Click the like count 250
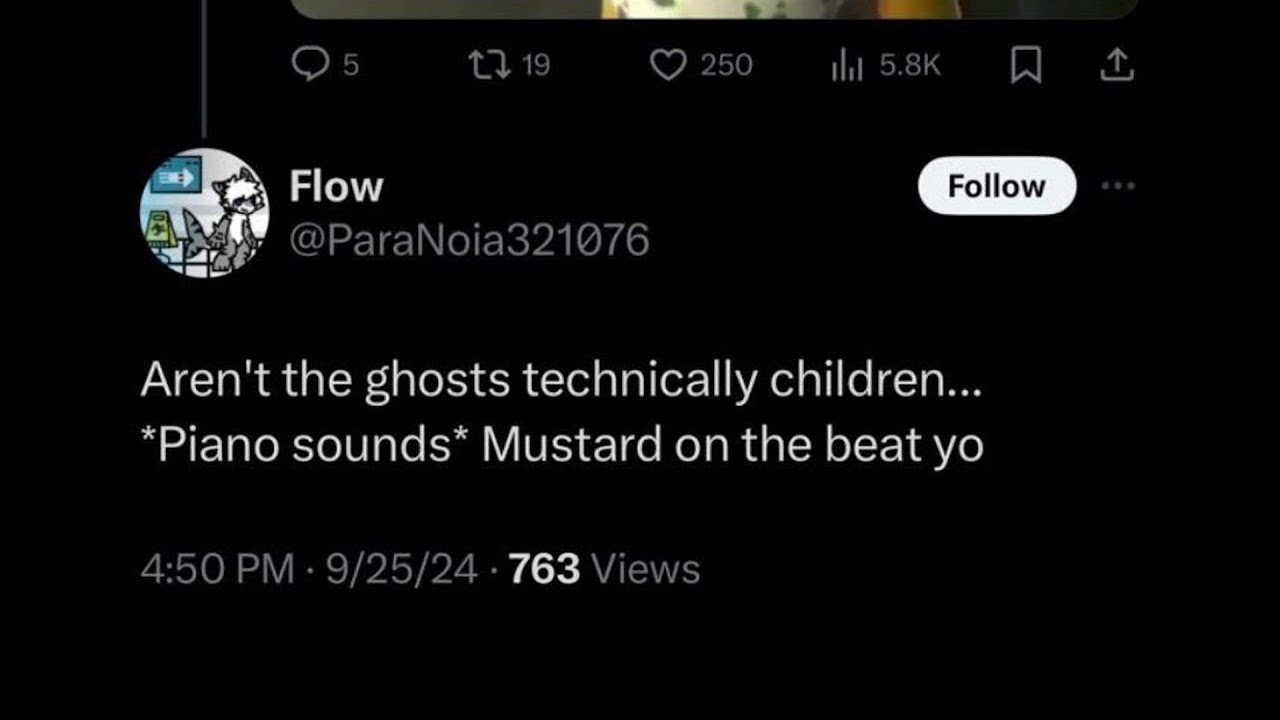 click(x=726, y=66)
